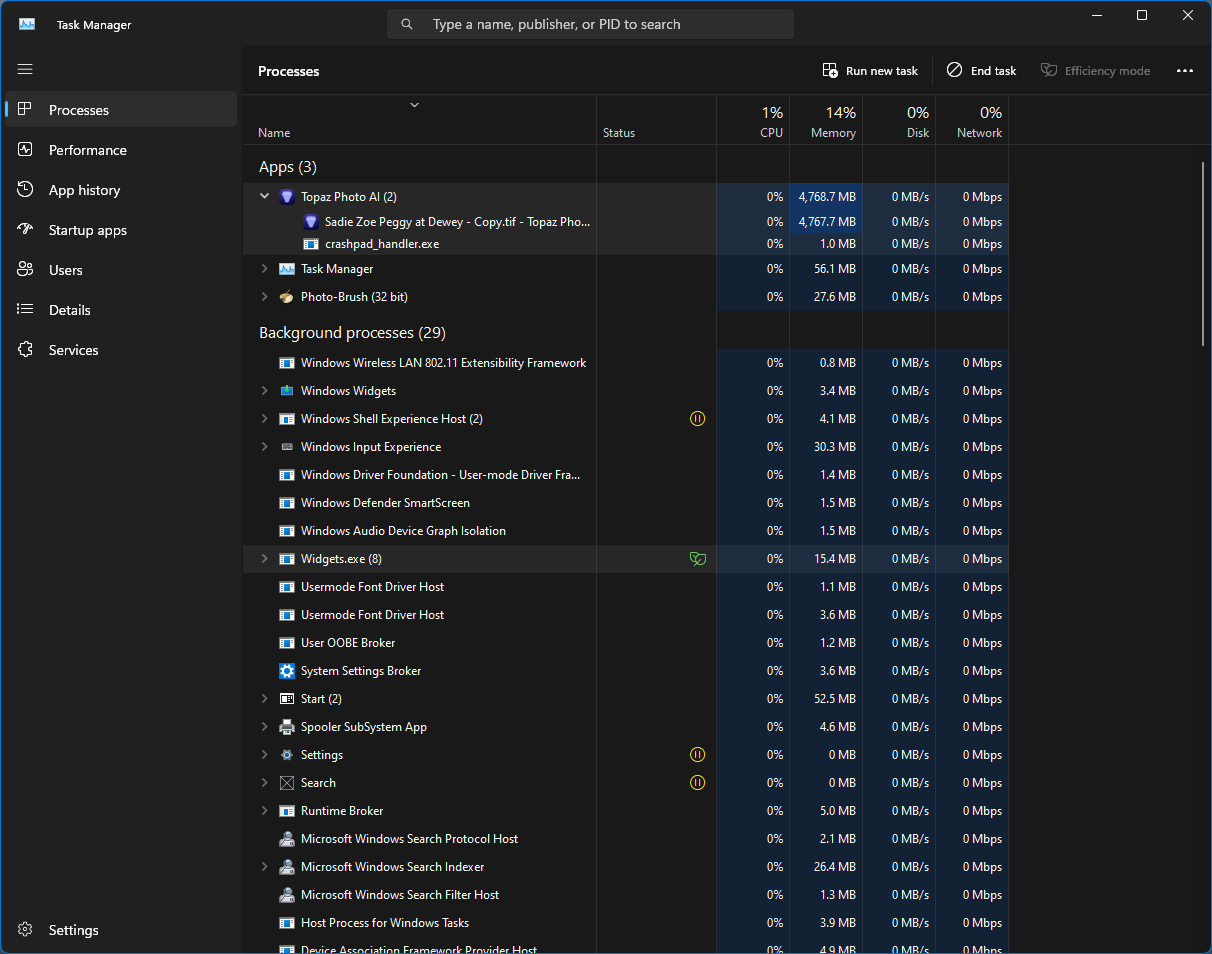
Task: Click the Spooler SubSystem App printer icon
Action: 287,727
